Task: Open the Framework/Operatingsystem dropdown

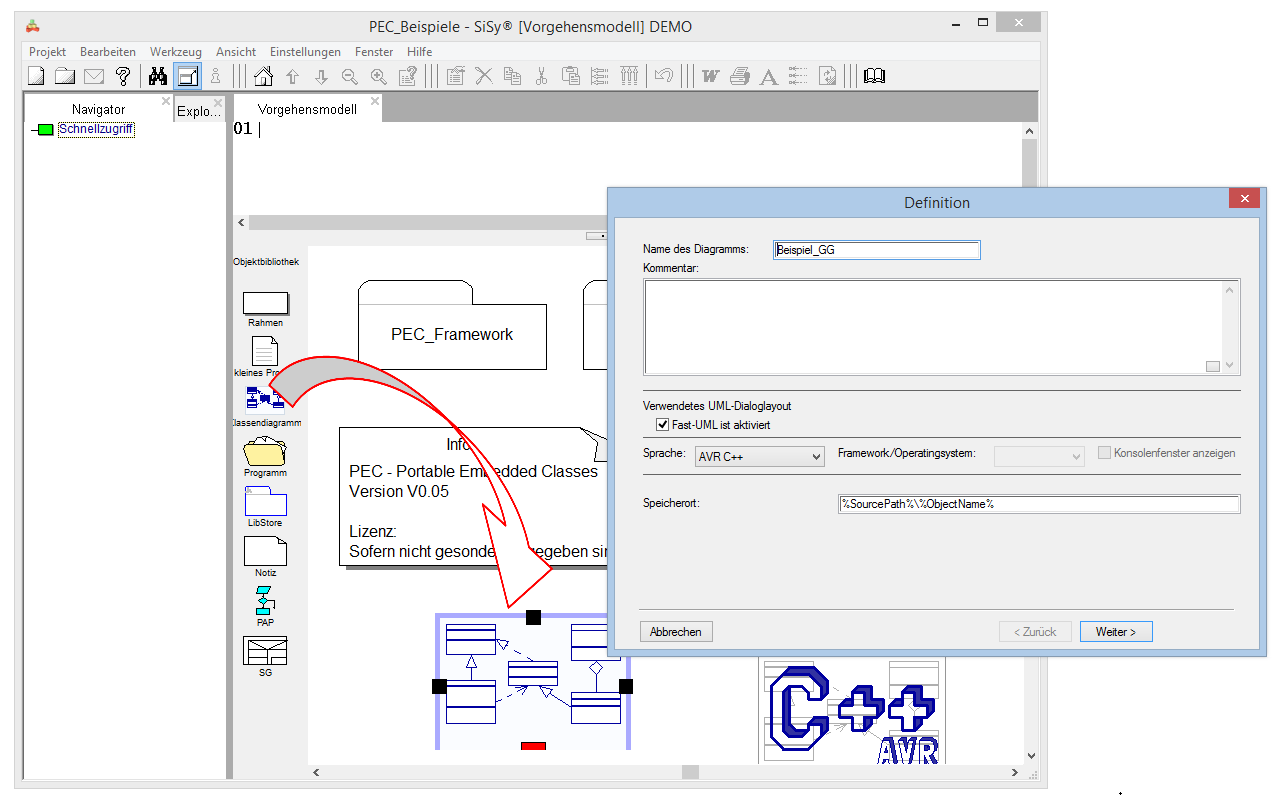Action: [x=1039, y=456]
